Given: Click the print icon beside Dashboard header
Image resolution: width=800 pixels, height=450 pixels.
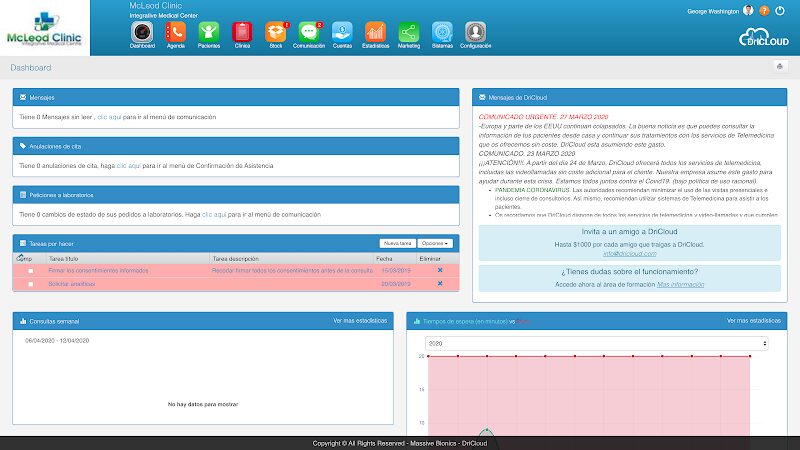Looking at the screenshot, I should pyautogui.click(x=779, y=67).
